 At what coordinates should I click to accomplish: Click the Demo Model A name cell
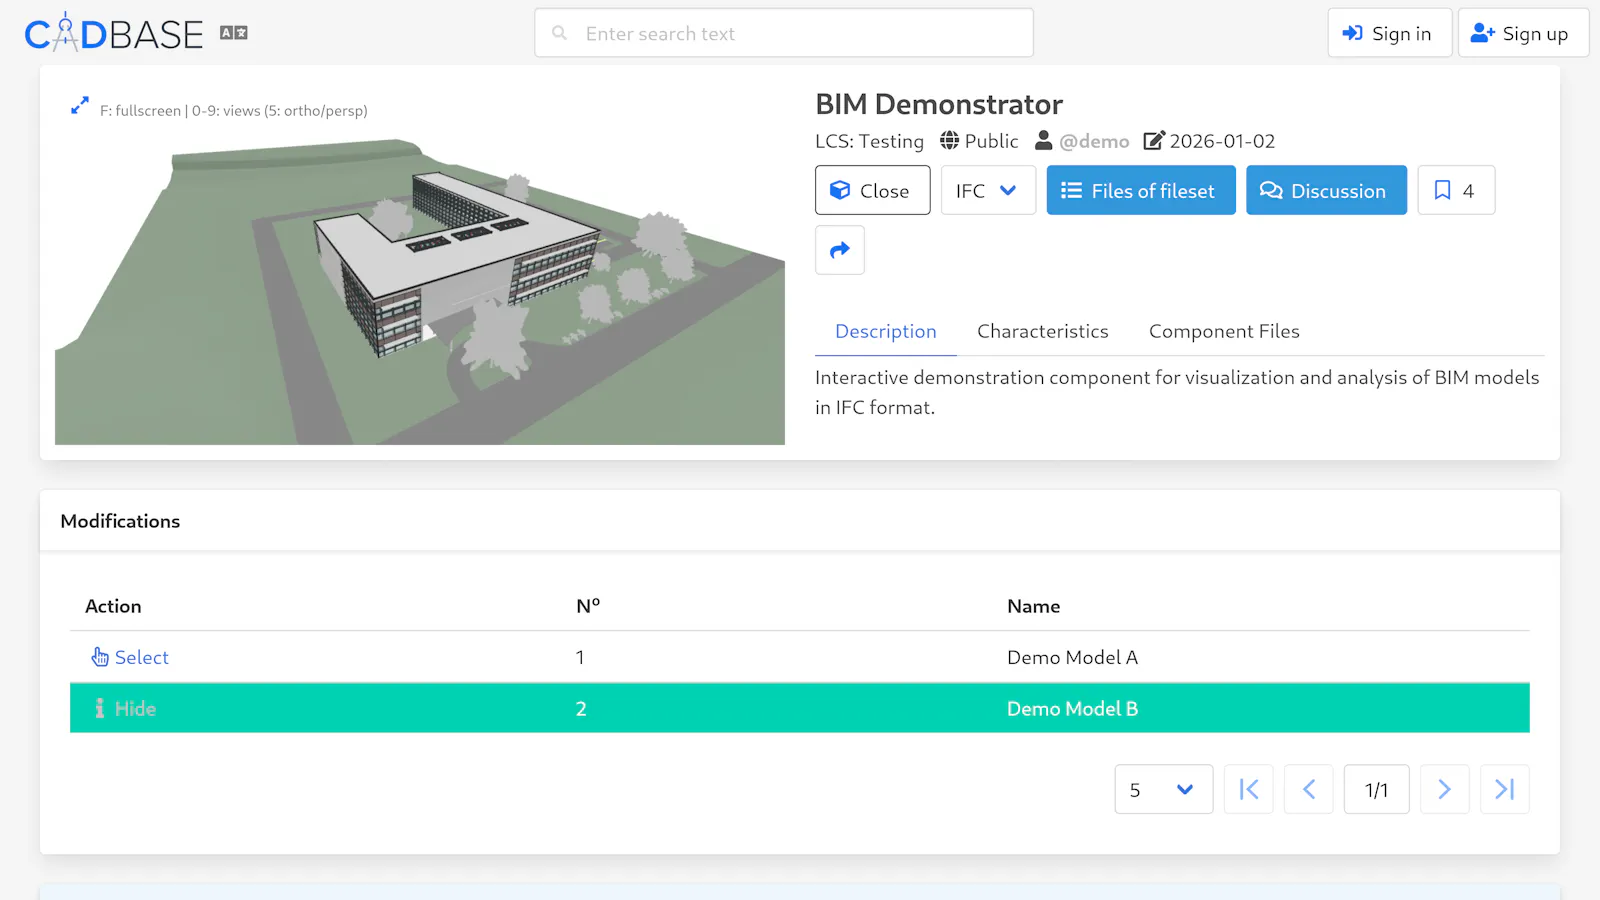(x=1072, y=657)
